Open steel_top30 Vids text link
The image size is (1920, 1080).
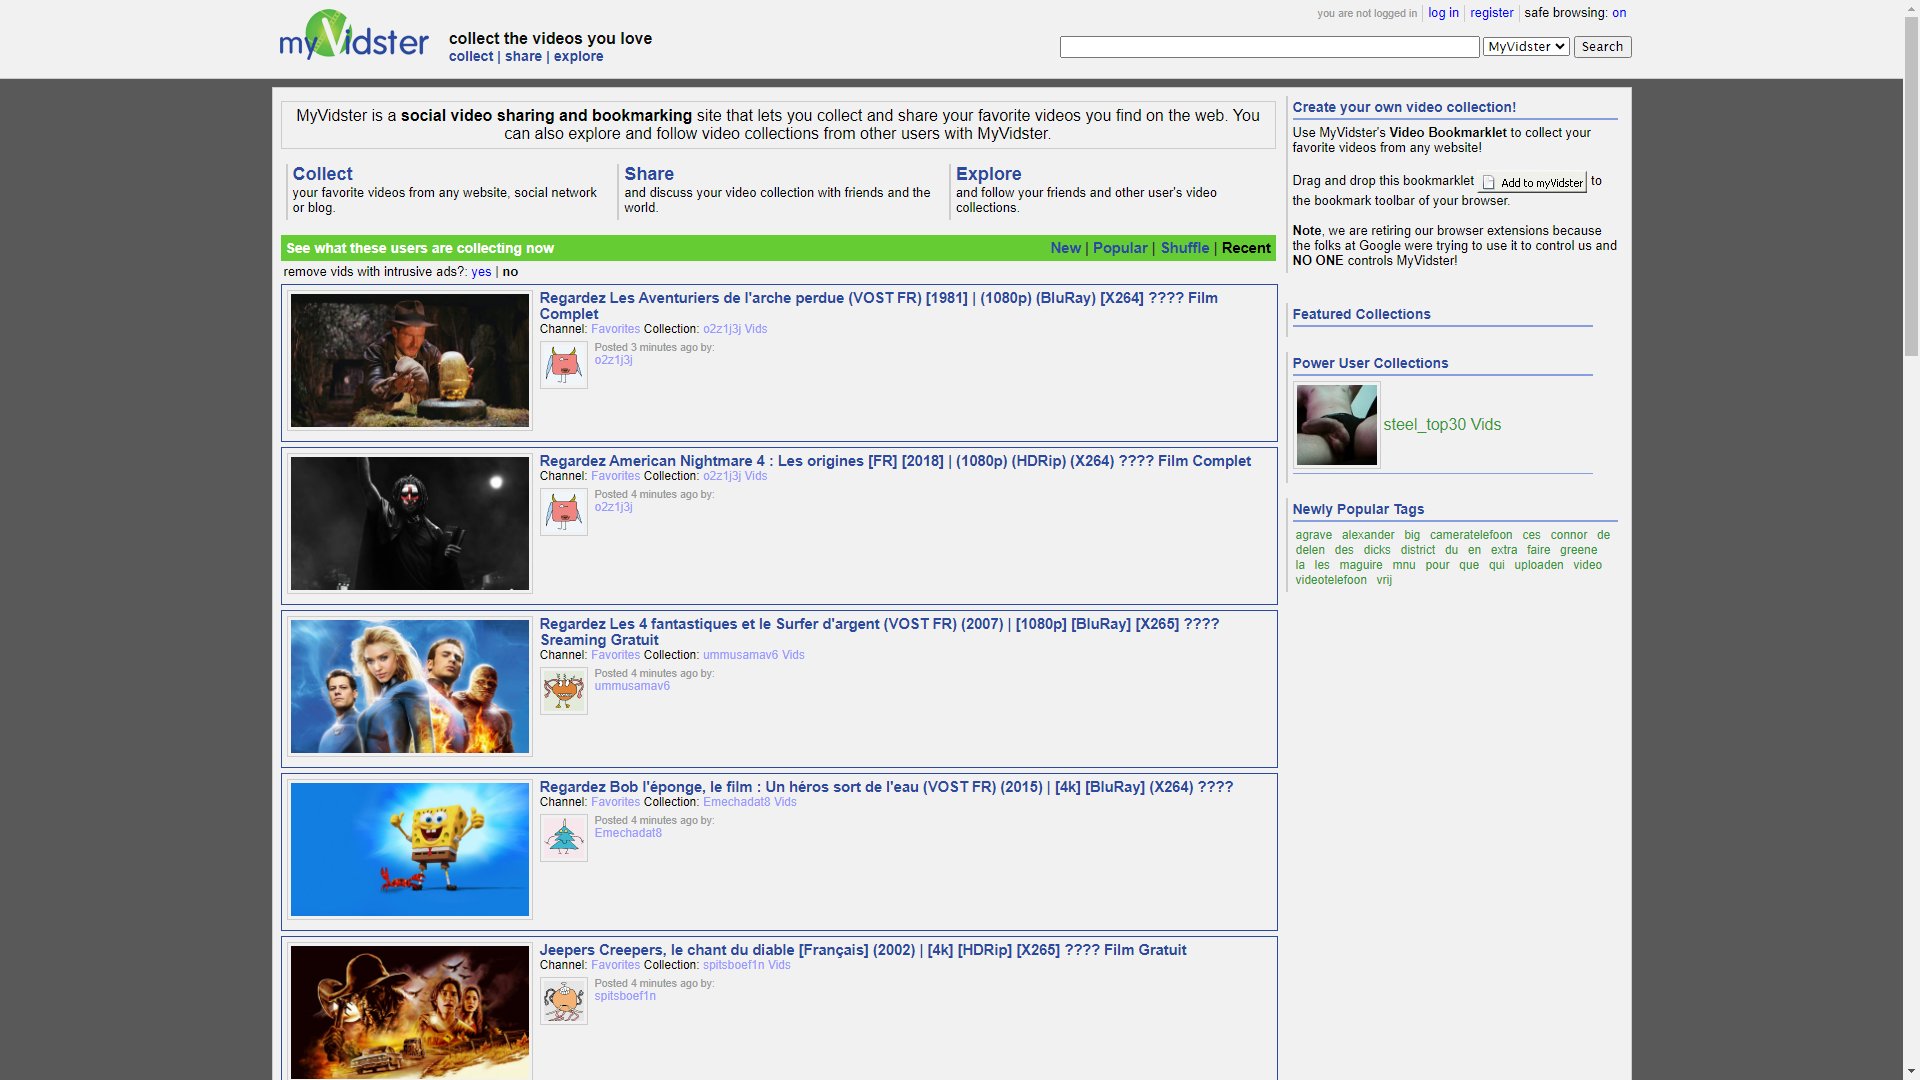click(1442, 425)
